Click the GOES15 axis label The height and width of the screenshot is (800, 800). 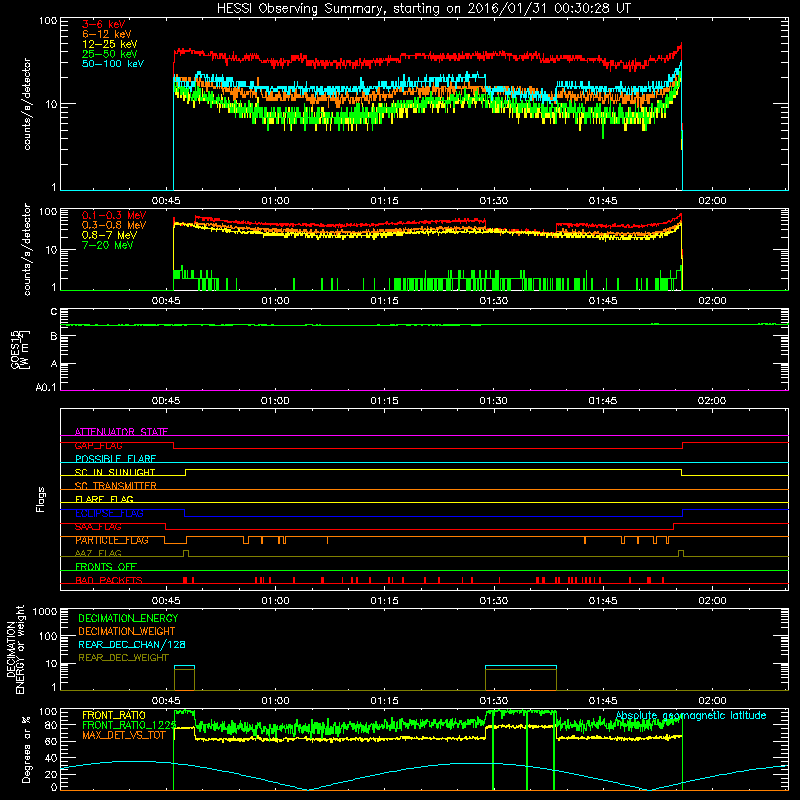point(20,349)
